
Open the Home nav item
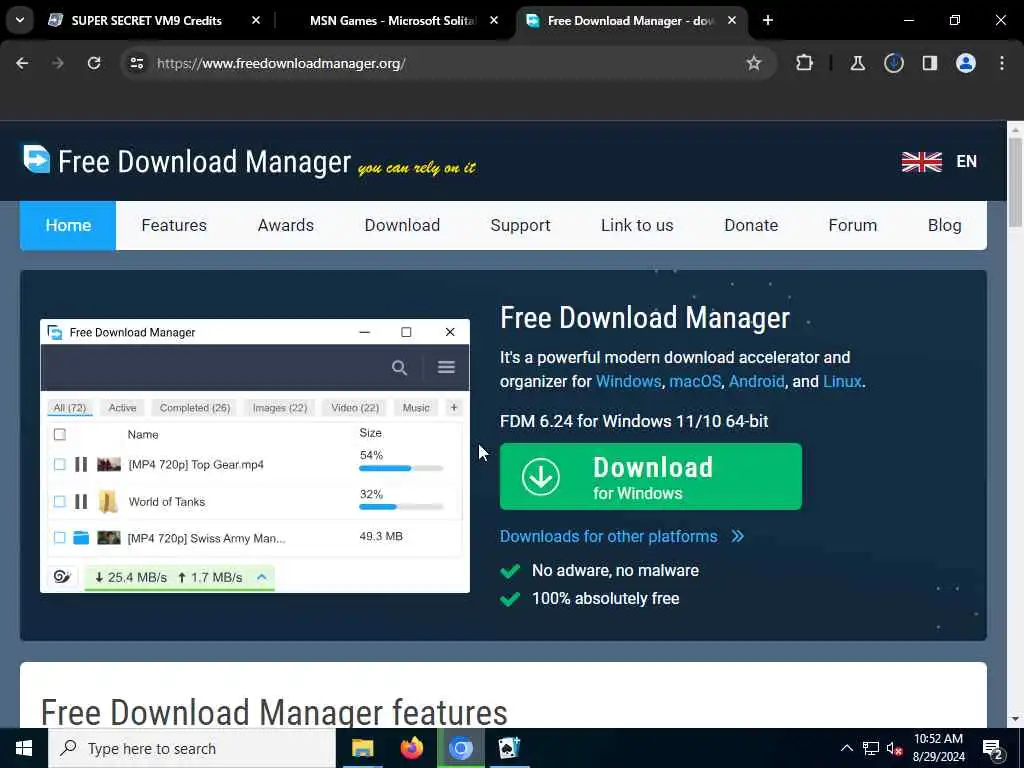point(68,225)
